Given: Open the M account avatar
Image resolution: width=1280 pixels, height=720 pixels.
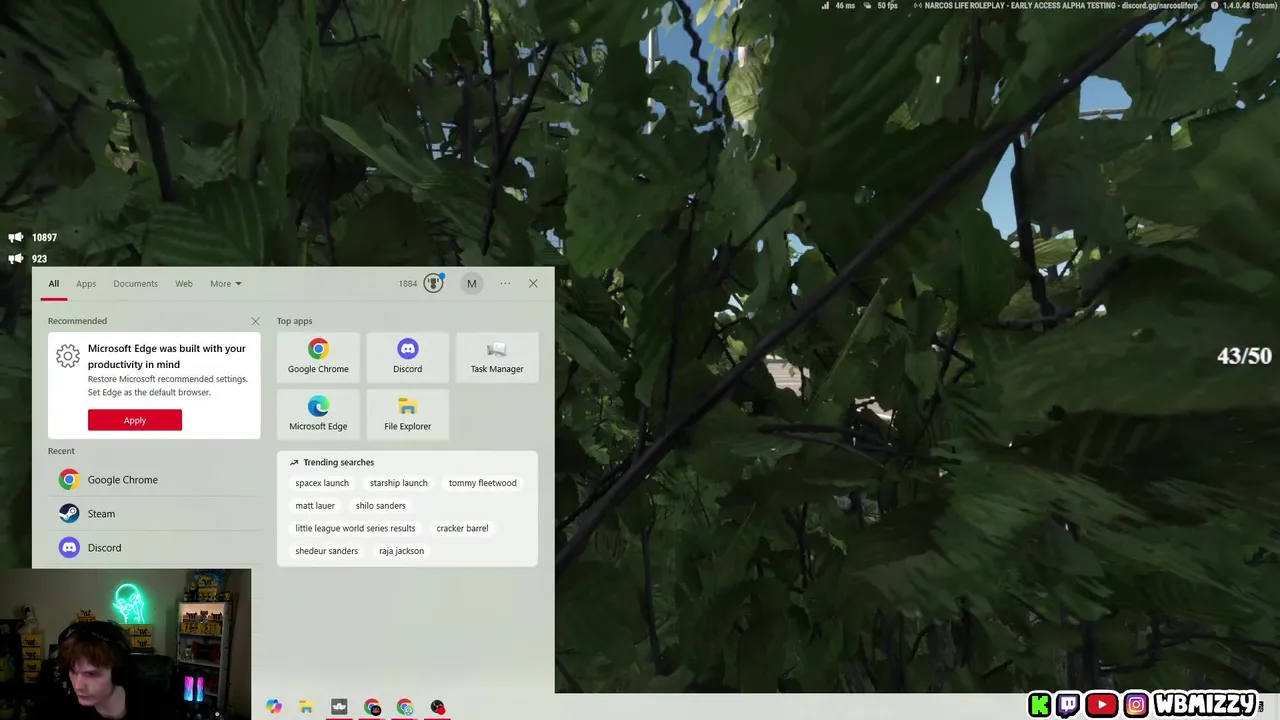Looking at the screenshot, I should pyautogui.click(x=472, y=283).
